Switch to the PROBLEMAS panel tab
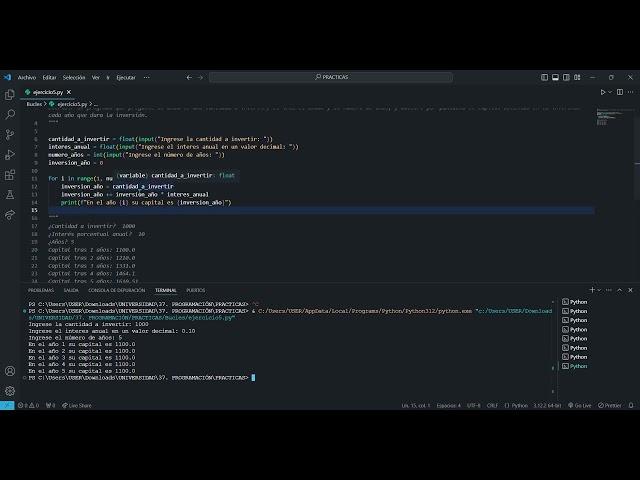 pos(41,290)
